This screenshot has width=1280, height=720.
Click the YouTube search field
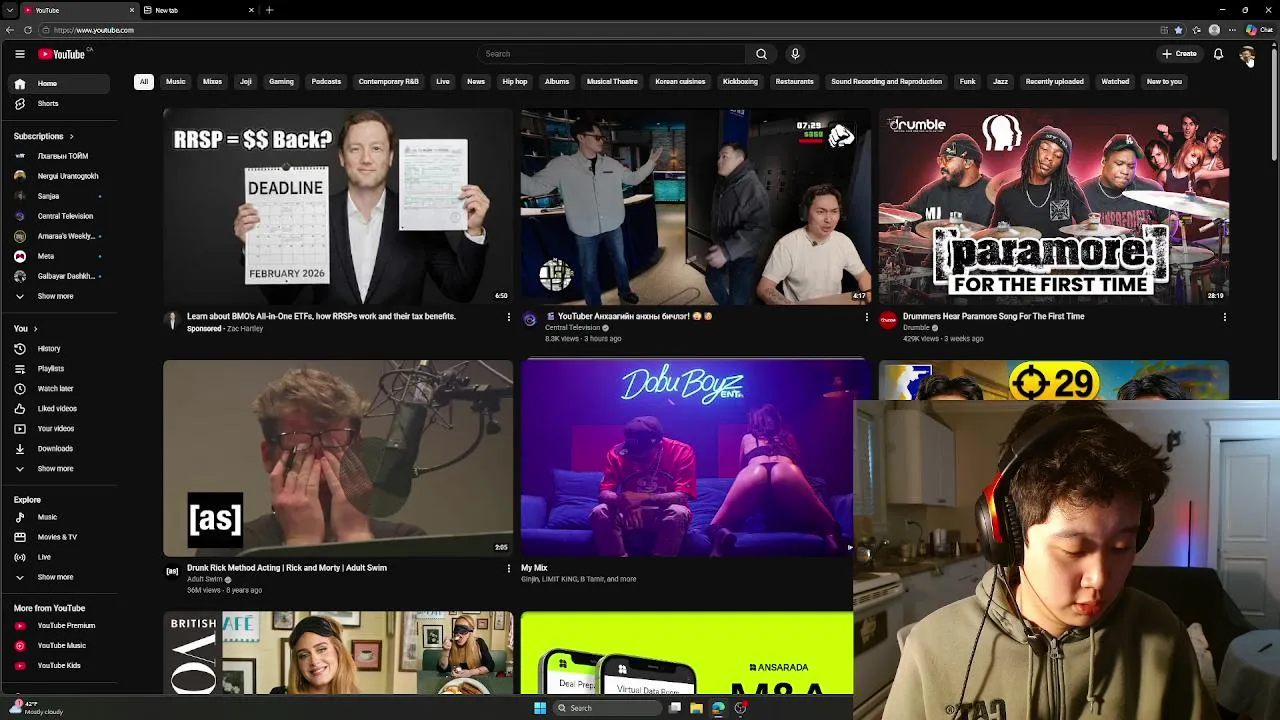pyautogui.click(x=611, y=54)
